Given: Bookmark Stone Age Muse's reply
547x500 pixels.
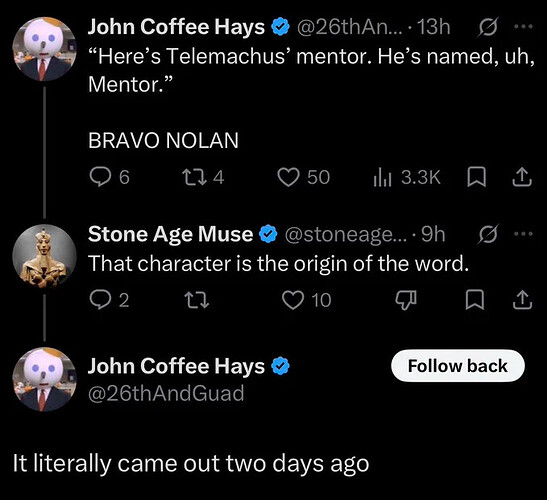Looking at the screenshot, I should pyautogui.click(x=475, y=300).
